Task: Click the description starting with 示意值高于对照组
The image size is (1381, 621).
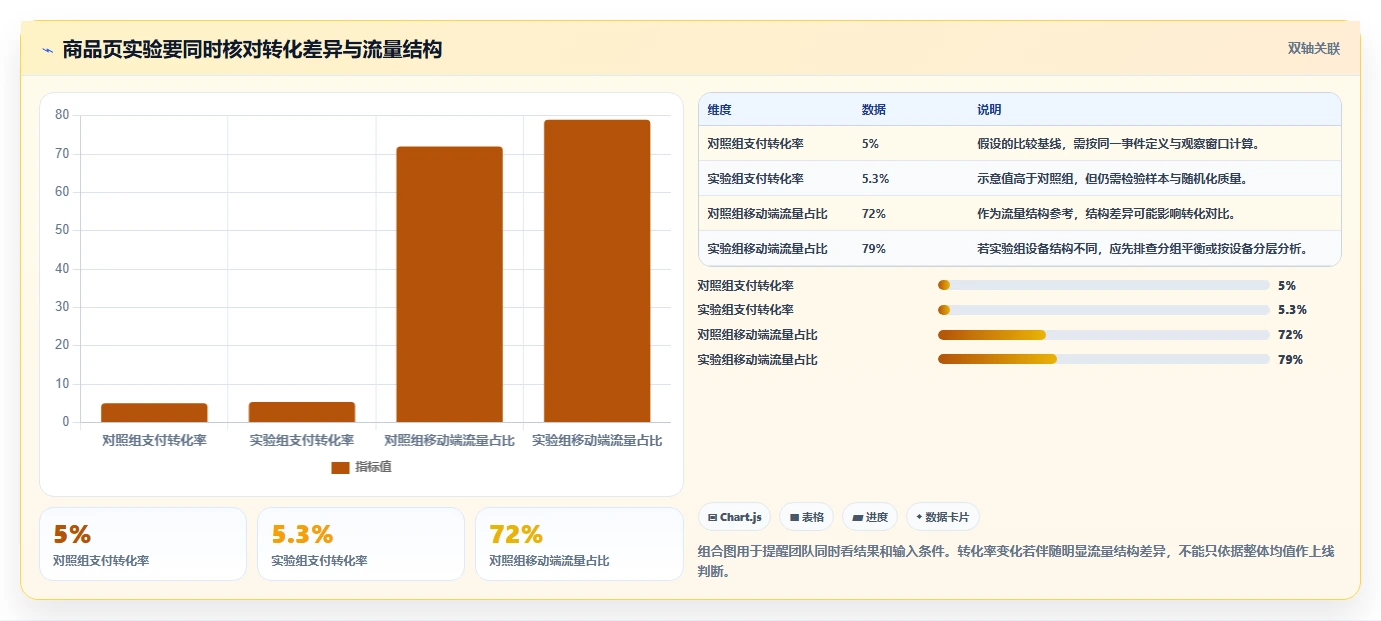Action: pos(1111,179)
